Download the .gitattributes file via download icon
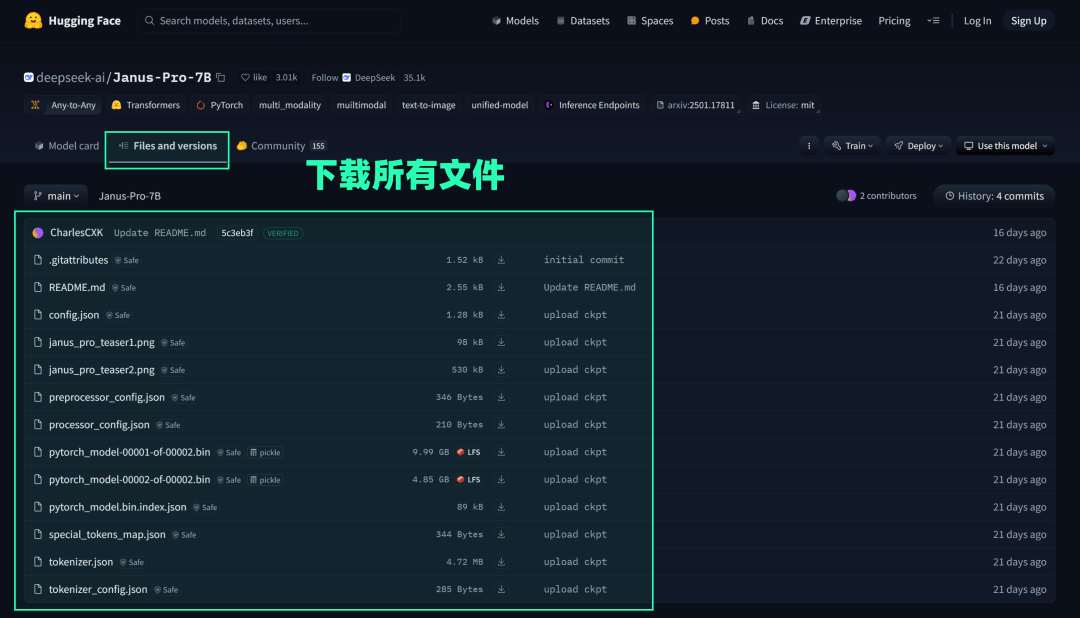 [x=501, y=260]
